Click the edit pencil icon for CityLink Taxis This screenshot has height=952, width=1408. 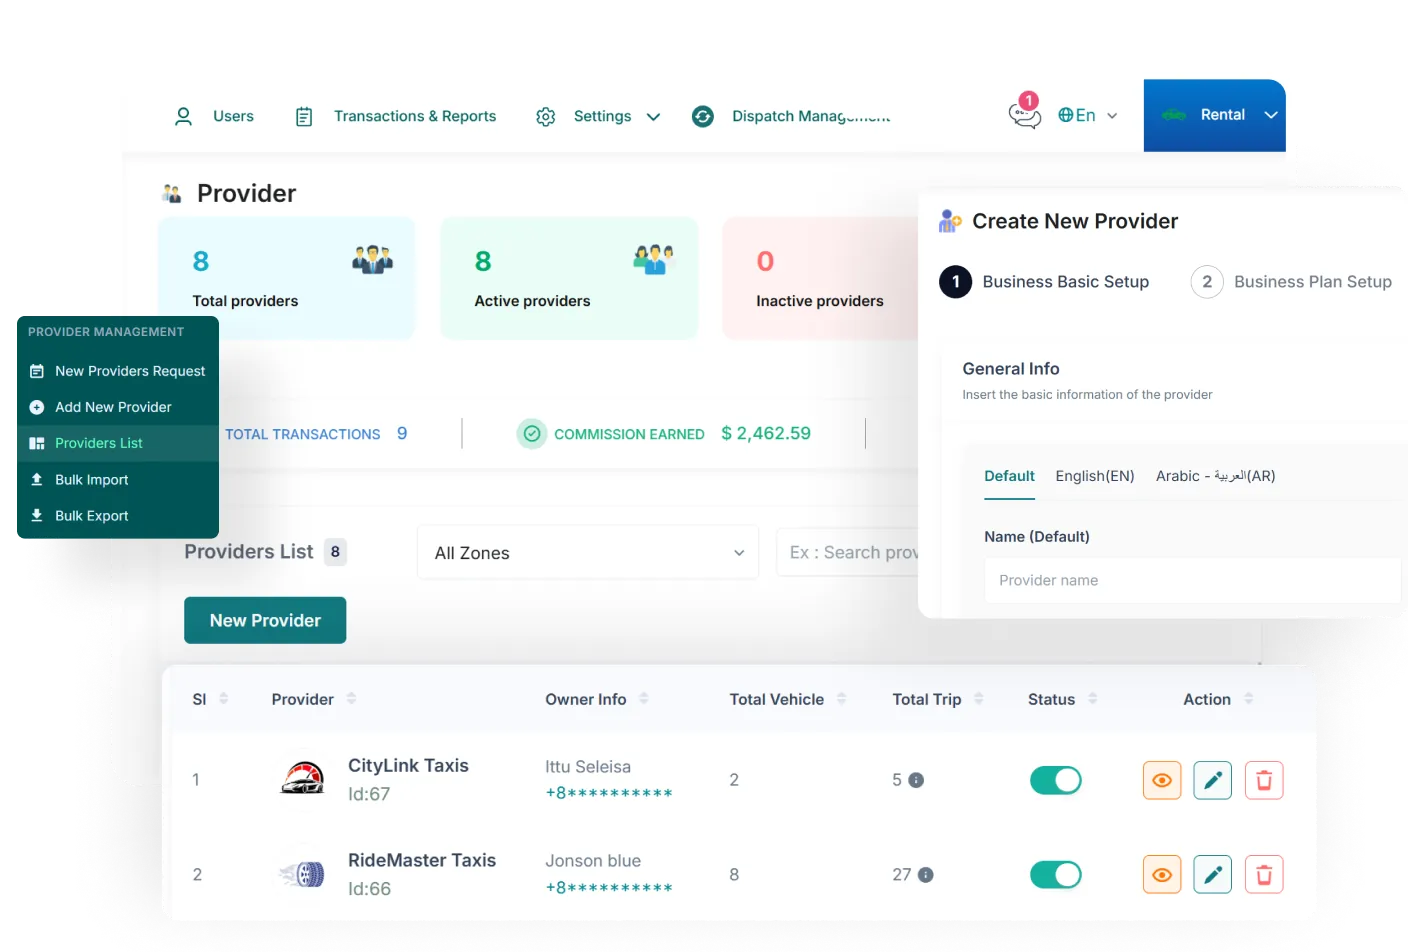1212,780
